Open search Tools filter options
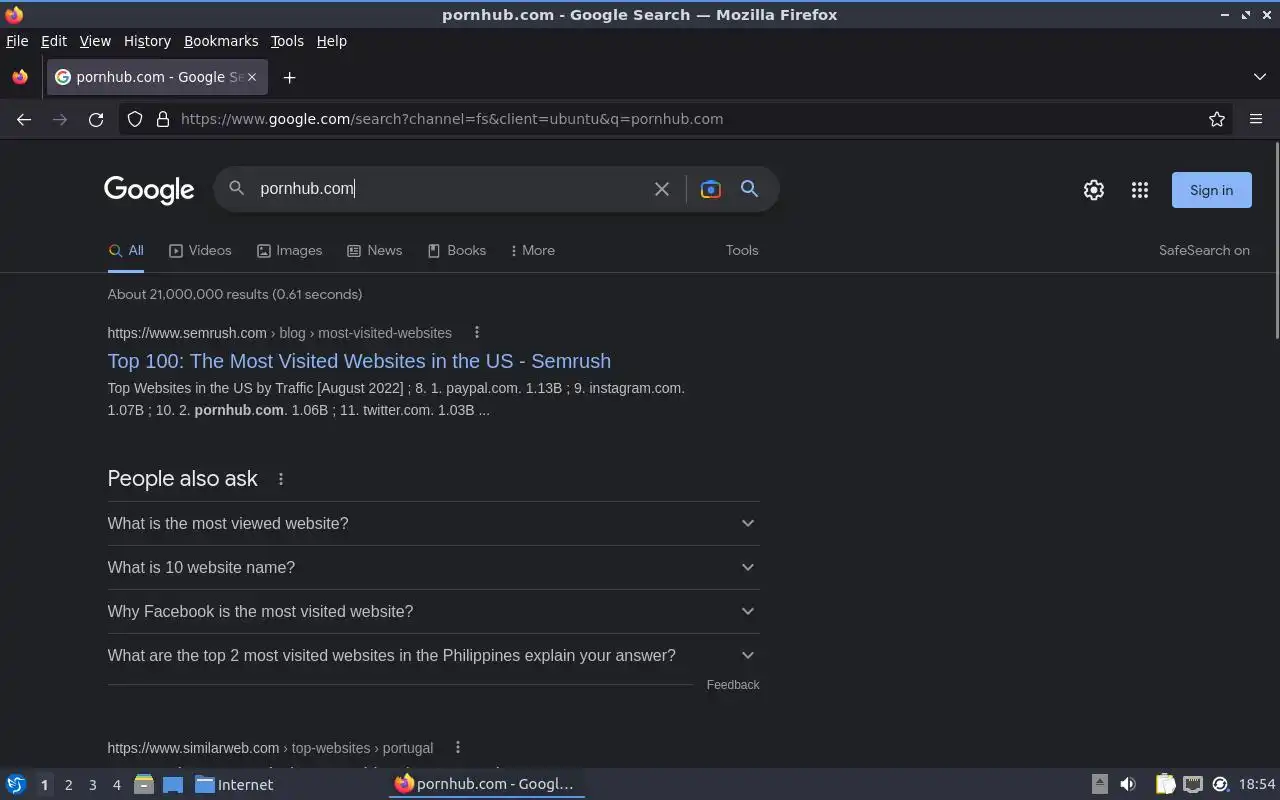 (x=742, y=251)
